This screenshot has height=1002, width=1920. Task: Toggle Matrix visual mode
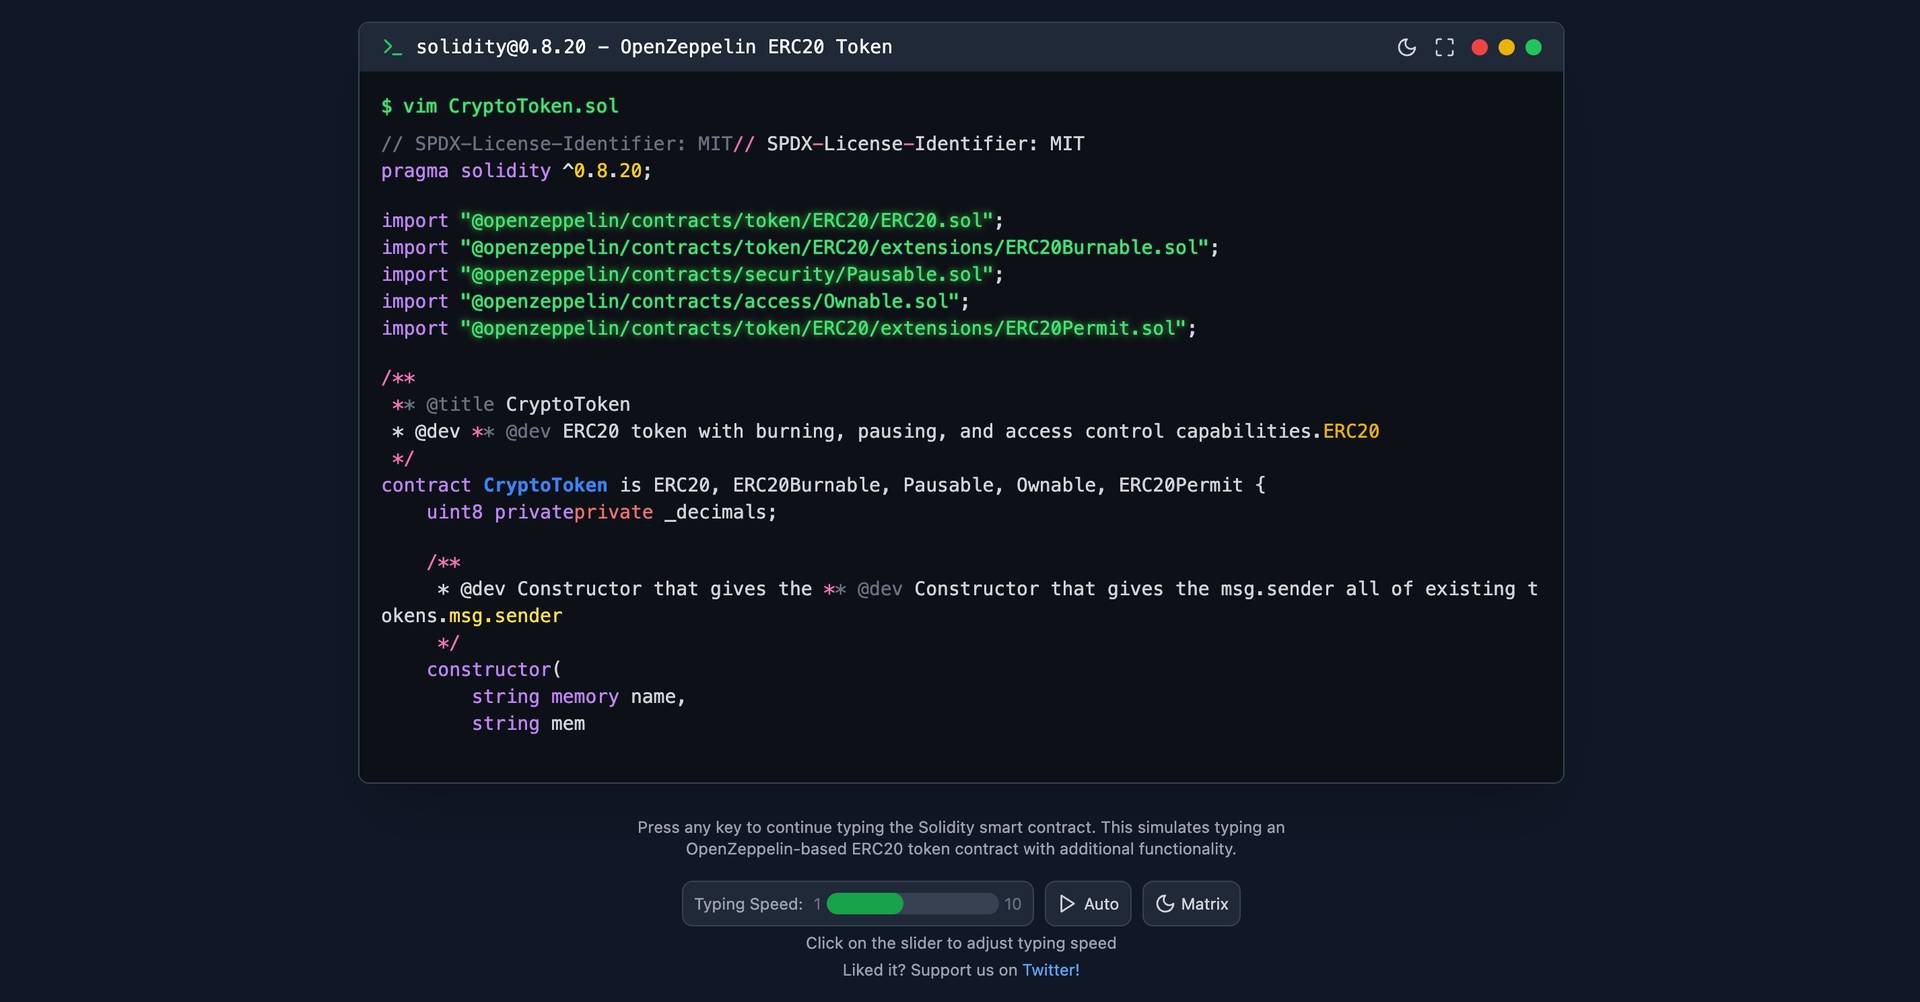pos(1190,903)
